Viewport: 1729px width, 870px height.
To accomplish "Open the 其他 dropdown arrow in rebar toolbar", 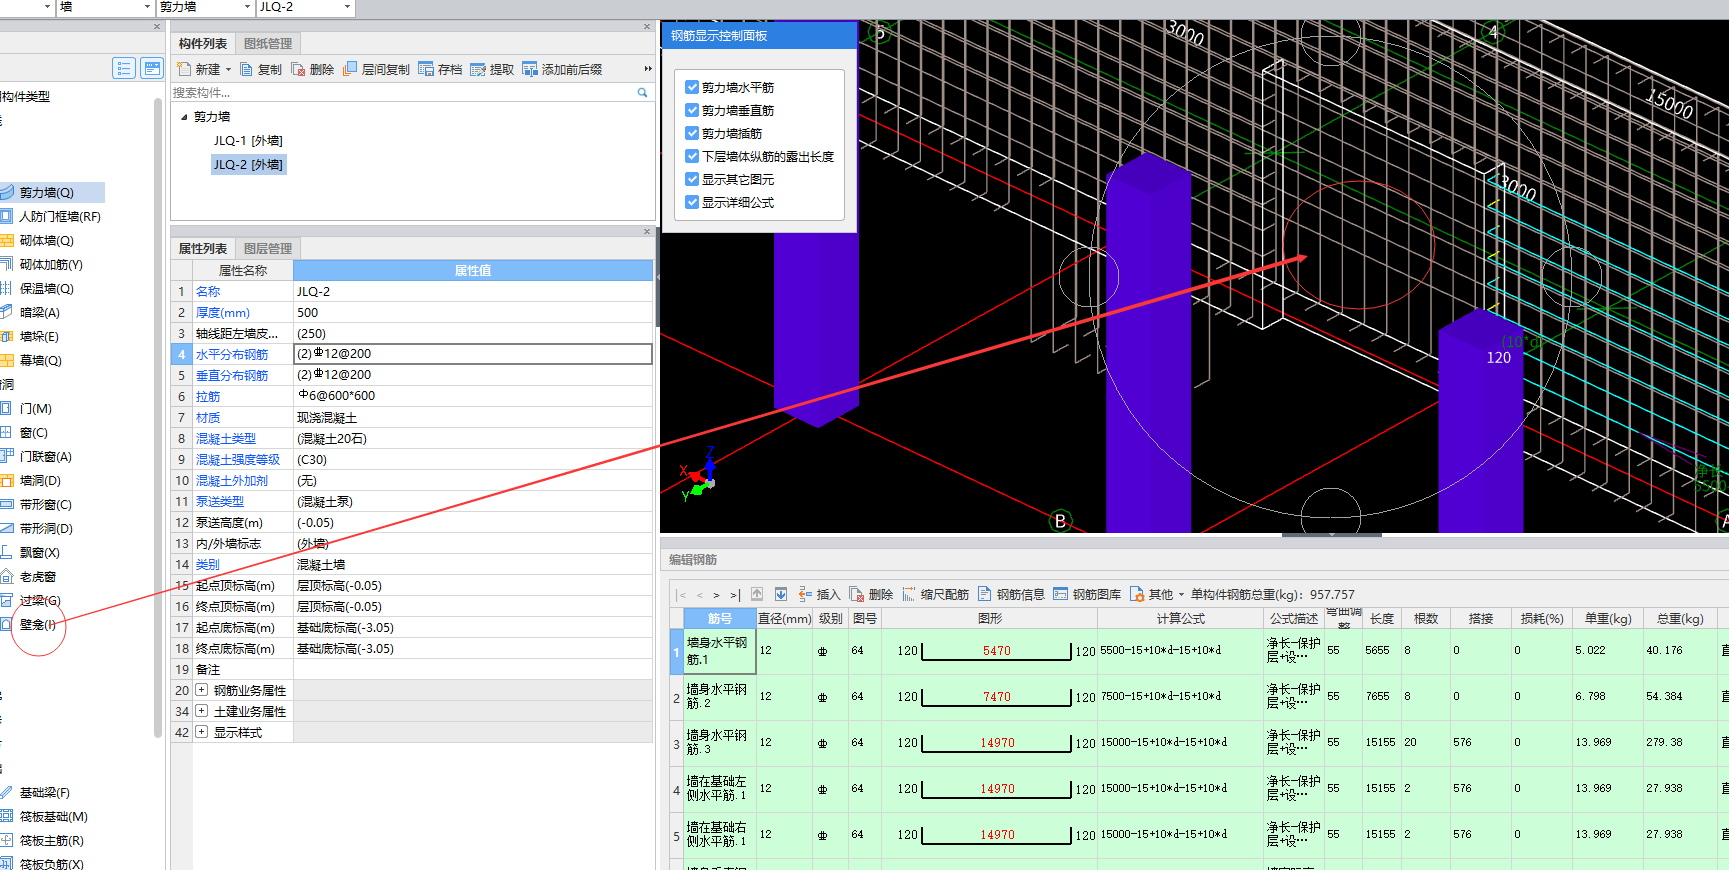I will [1181, 594].
